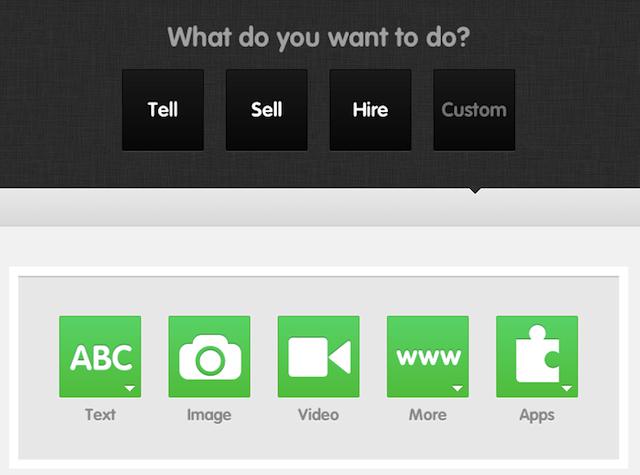
Task: Insert a Video with the camcorder icon
Action: click(x=318, y=356)
